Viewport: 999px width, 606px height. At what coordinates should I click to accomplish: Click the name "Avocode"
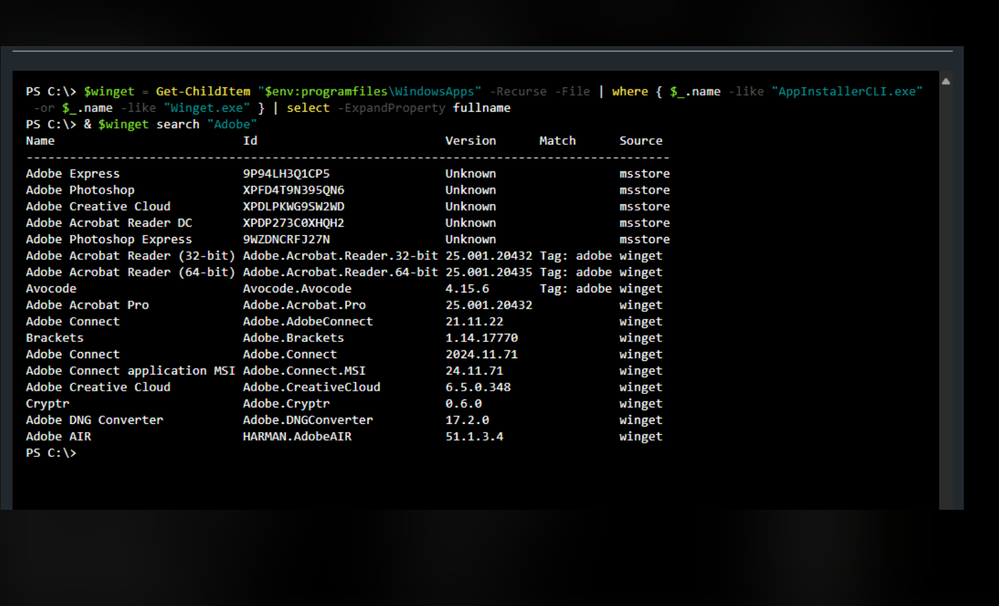[51, 289]
